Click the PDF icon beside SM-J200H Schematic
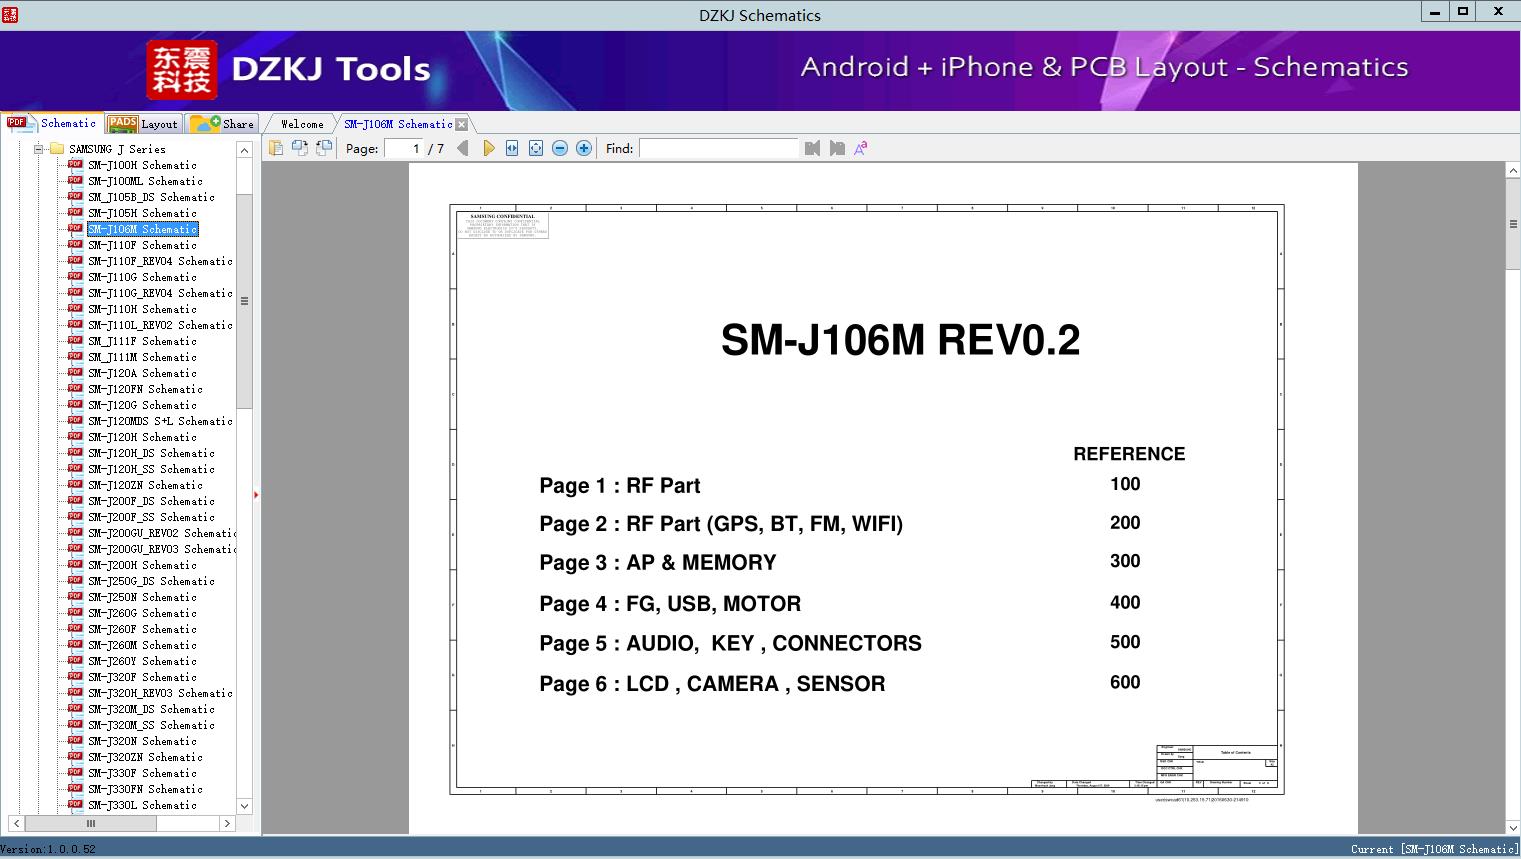The image size is (1521, 859). coord(75,565)
